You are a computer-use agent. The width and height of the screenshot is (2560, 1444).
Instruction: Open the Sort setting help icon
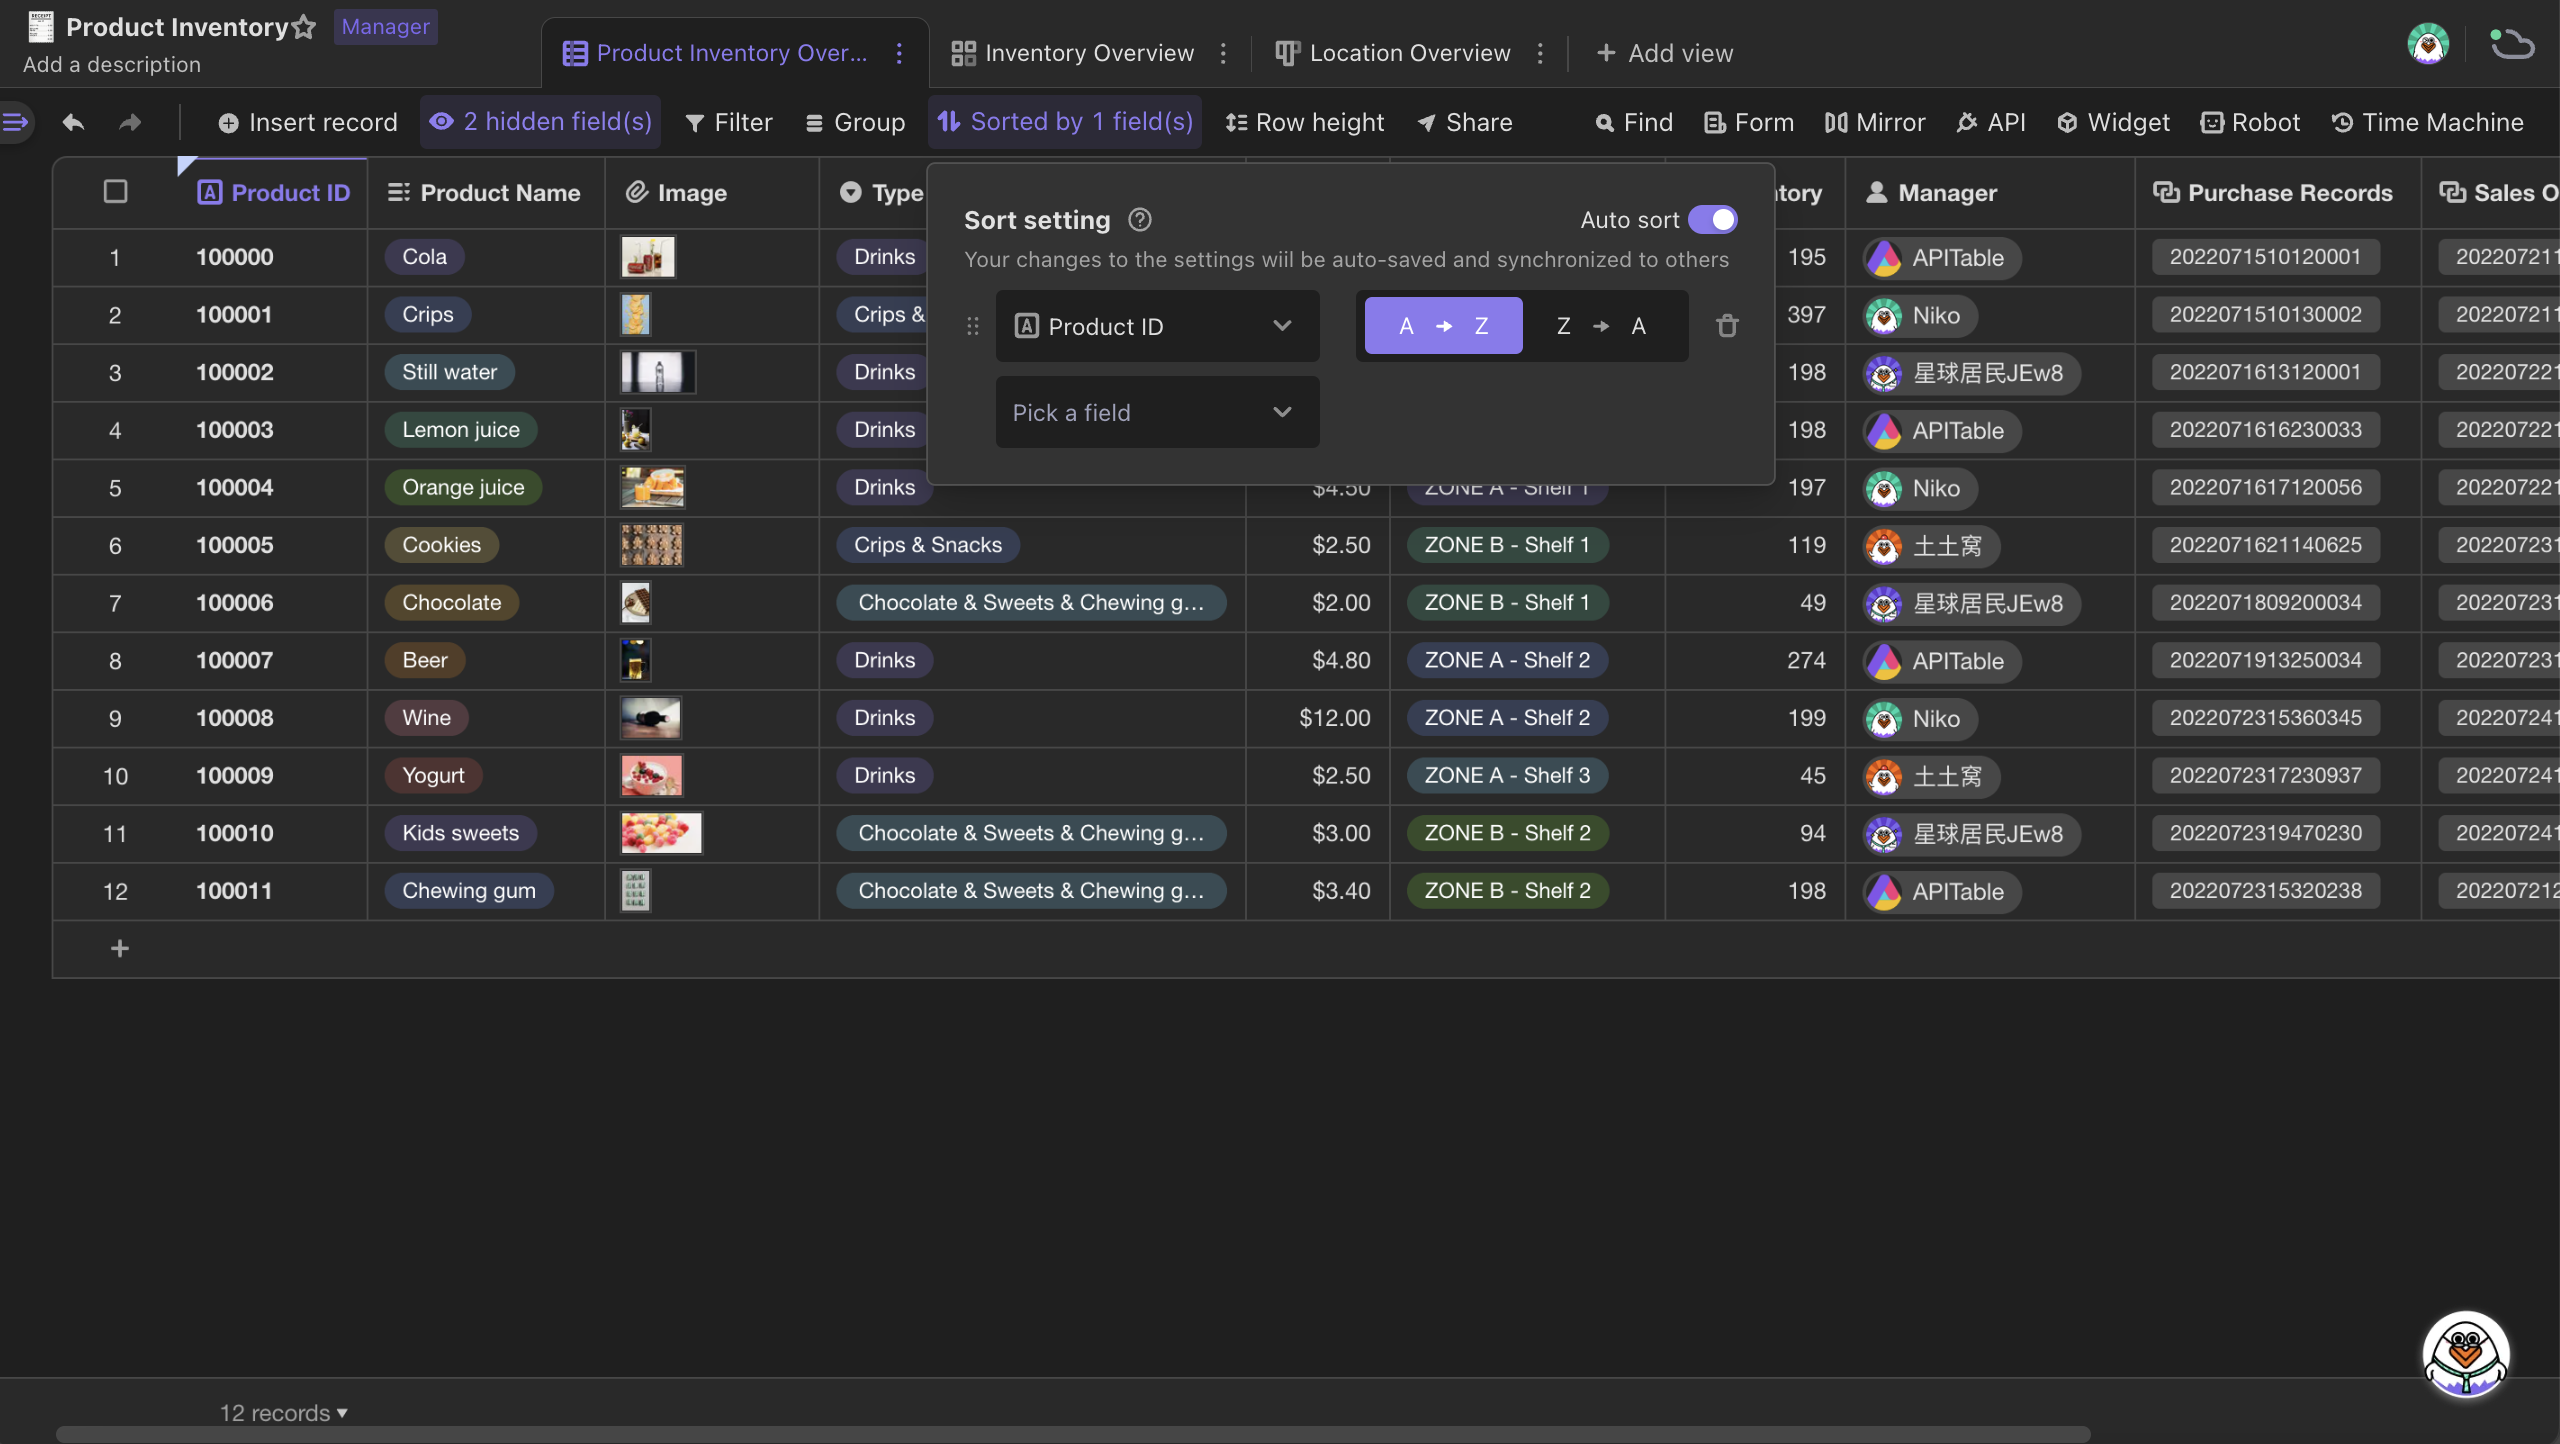click(1140, 220)
